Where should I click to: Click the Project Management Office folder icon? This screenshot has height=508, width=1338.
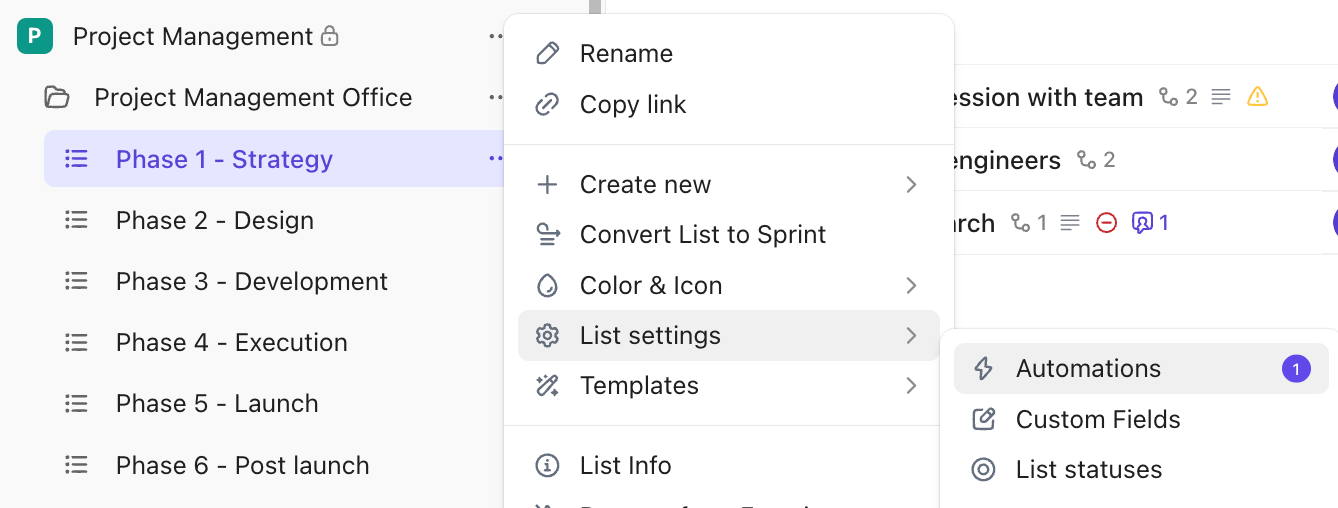57,98
